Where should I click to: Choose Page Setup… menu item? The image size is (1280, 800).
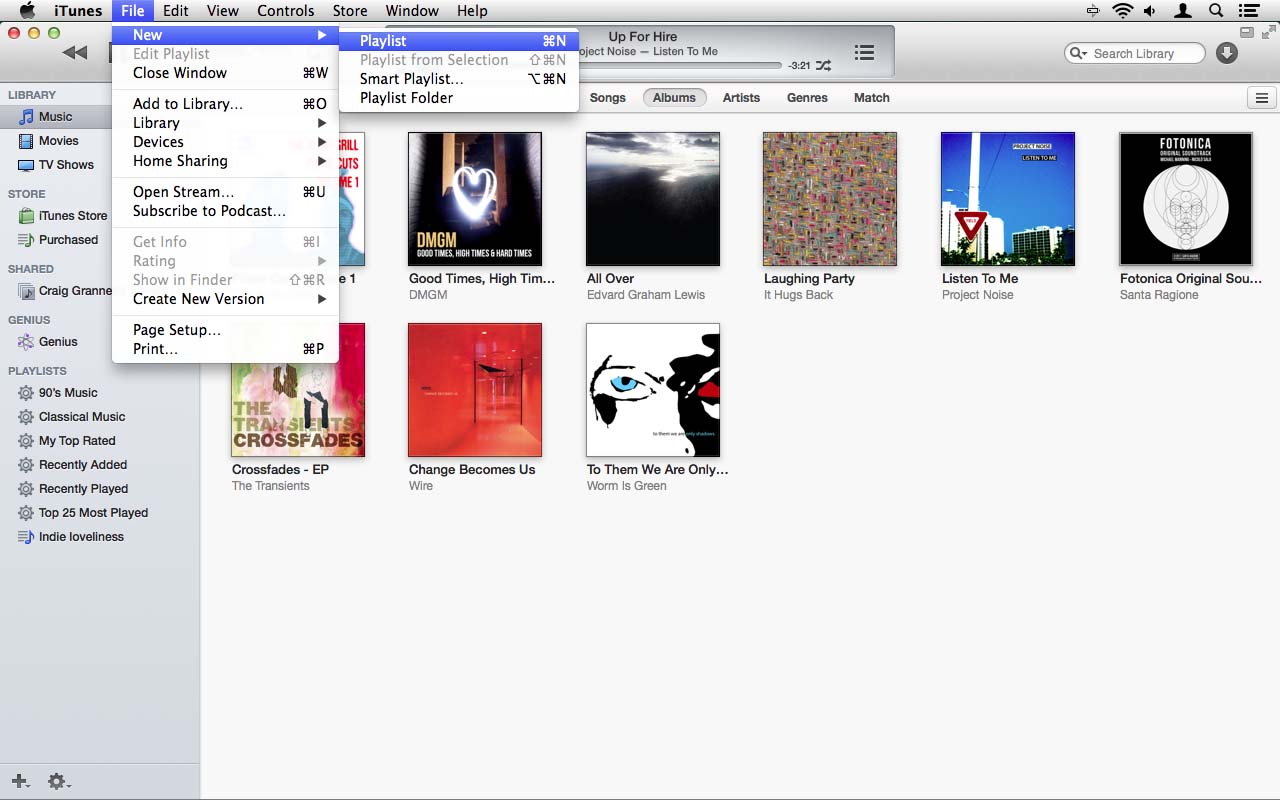point(225,330)
